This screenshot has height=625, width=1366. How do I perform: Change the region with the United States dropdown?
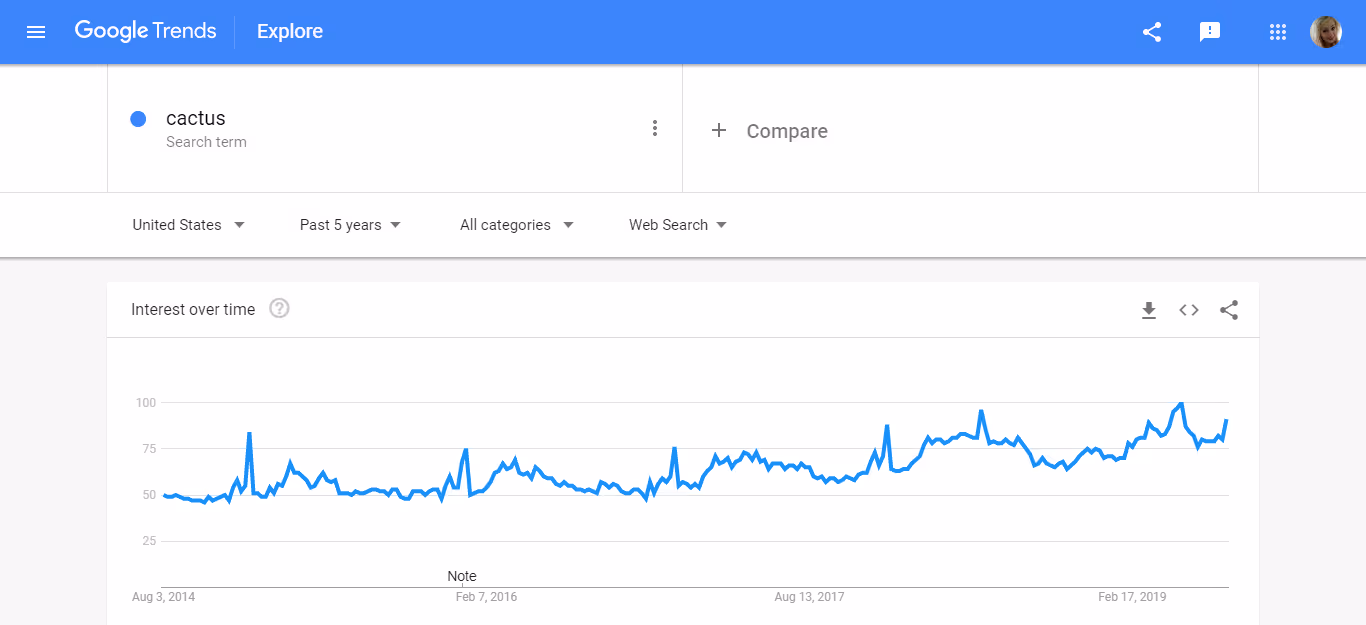[x=188, y=224]
